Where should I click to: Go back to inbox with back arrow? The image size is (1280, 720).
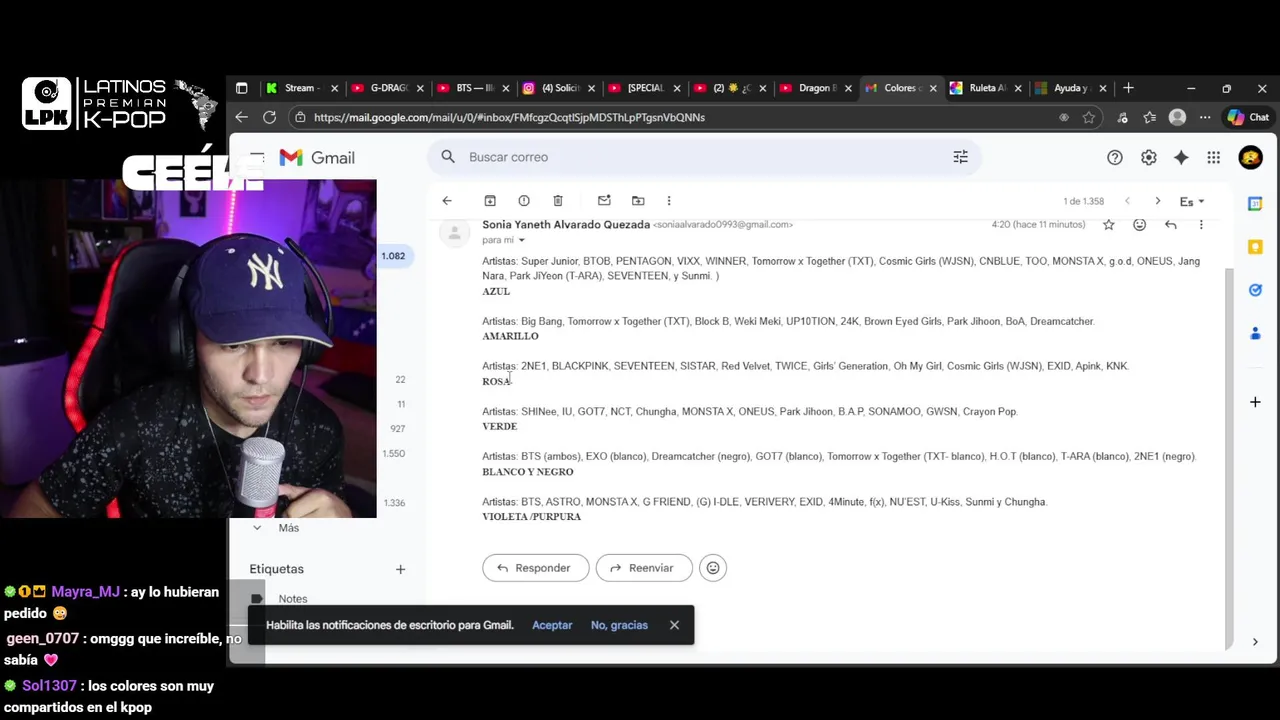click(x=447, y=201)
